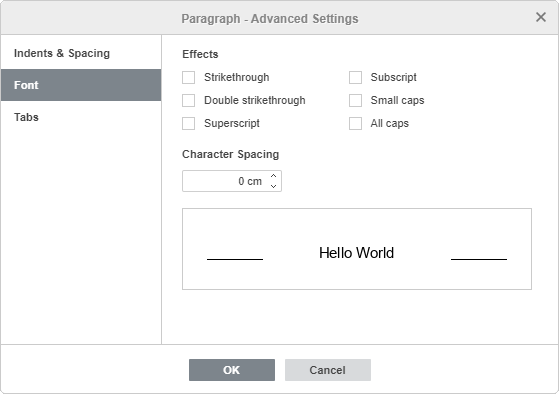Increase character spacing with the up arrow
The height and width of the screenshot is (394, 559).
[273, 176]
